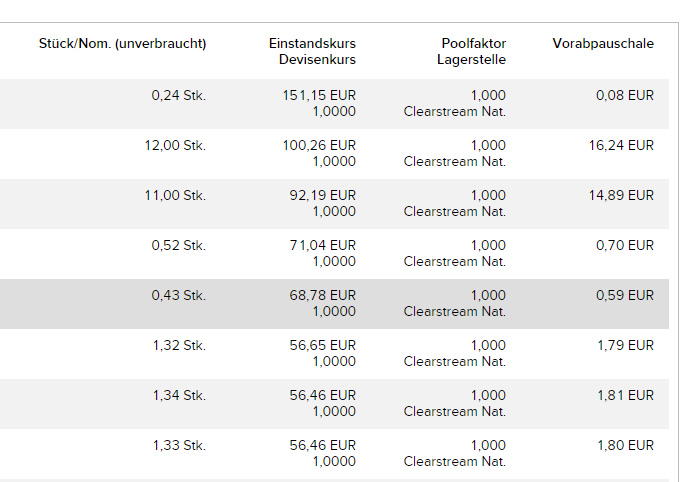The width and height of the screenshot is (684, 482).
Task: Select the 1,79 EUR Vorabpauschale amount
Action: coord(625,346)
